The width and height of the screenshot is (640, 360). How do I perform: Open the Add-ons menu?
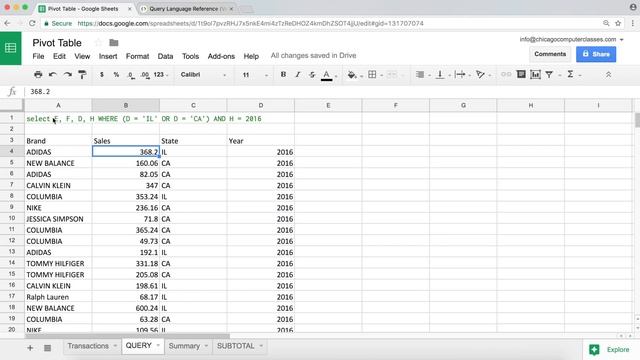coord(221,56)
